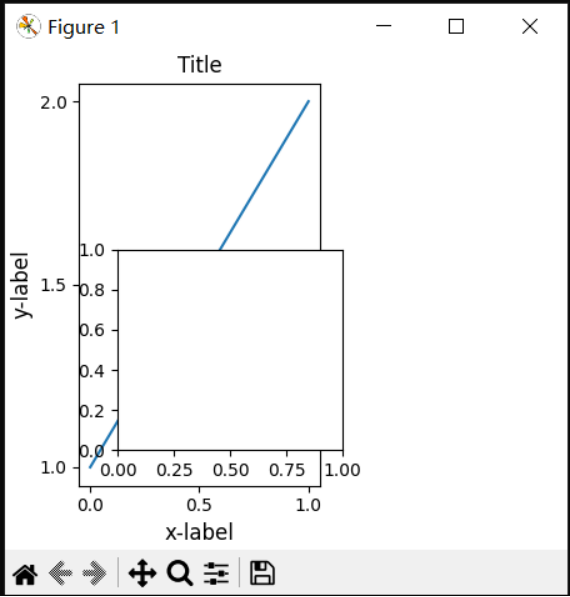Click the matplotlib window icon
This screenshot has height=597, width=570.
tap(28, 26)
